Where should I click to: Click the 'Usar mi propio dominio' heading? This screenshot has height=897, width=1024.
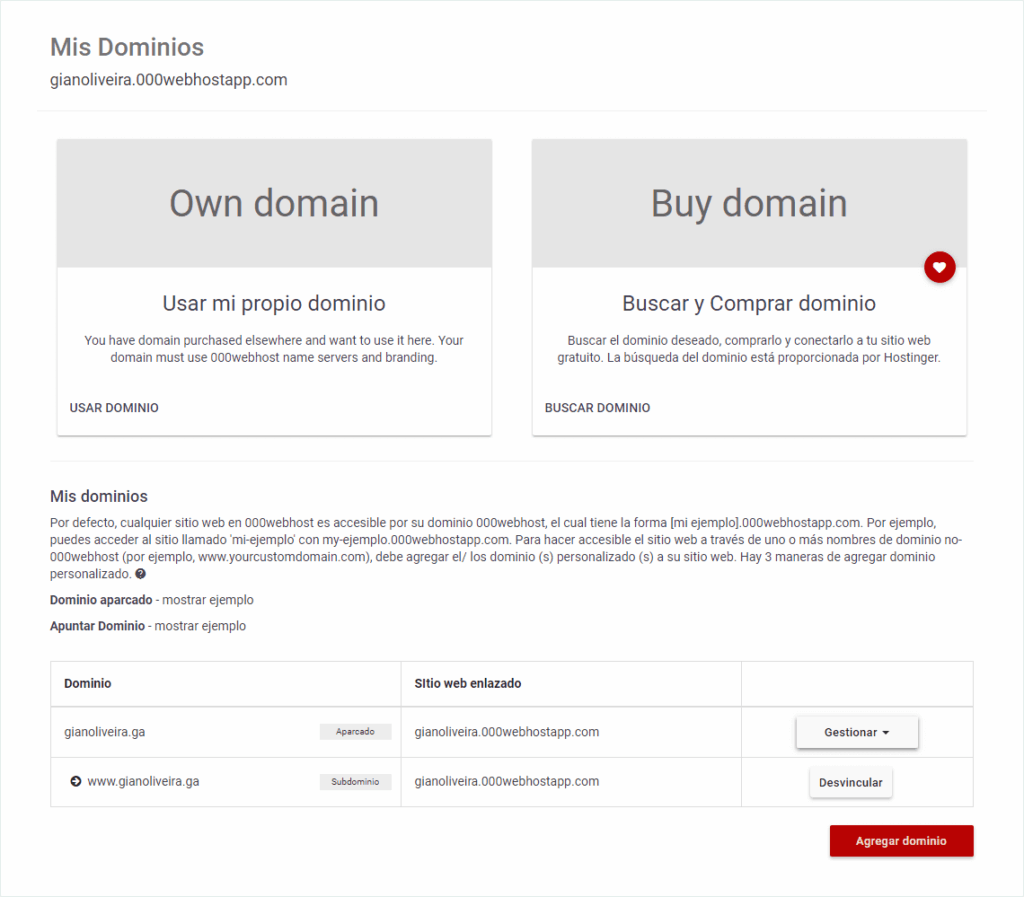coord(274,304)
